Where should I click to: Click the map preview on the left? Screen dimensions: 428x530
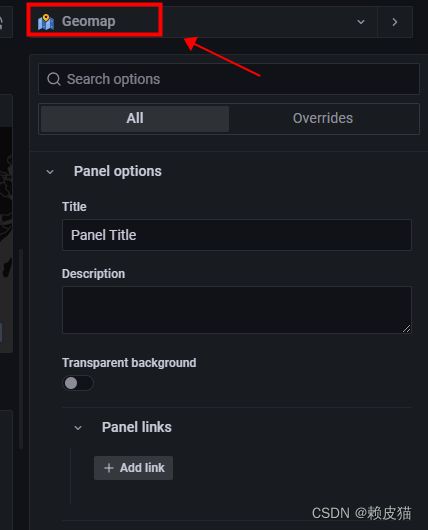tap(6, 240)
